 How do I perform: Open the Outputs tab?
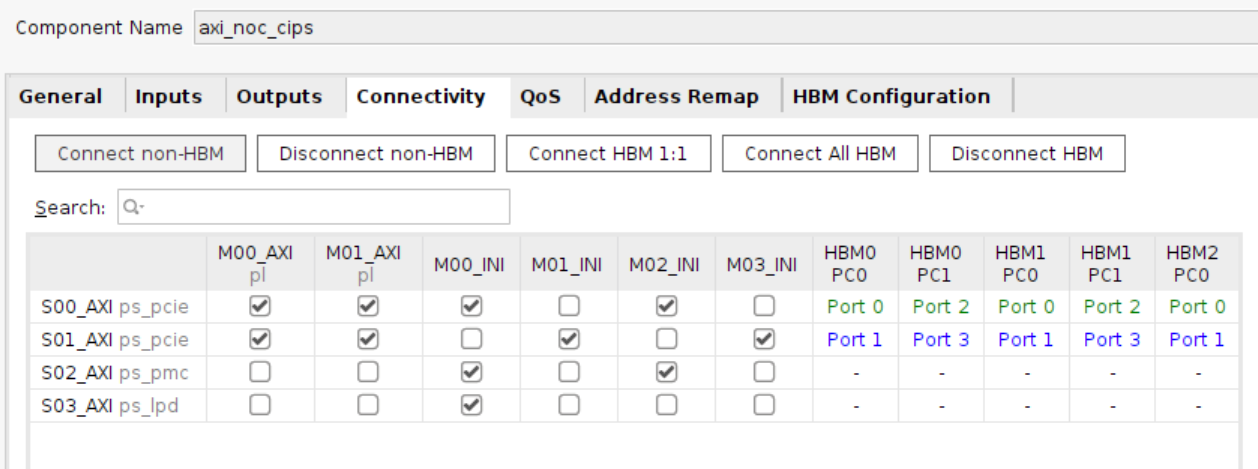pos(280,97)
